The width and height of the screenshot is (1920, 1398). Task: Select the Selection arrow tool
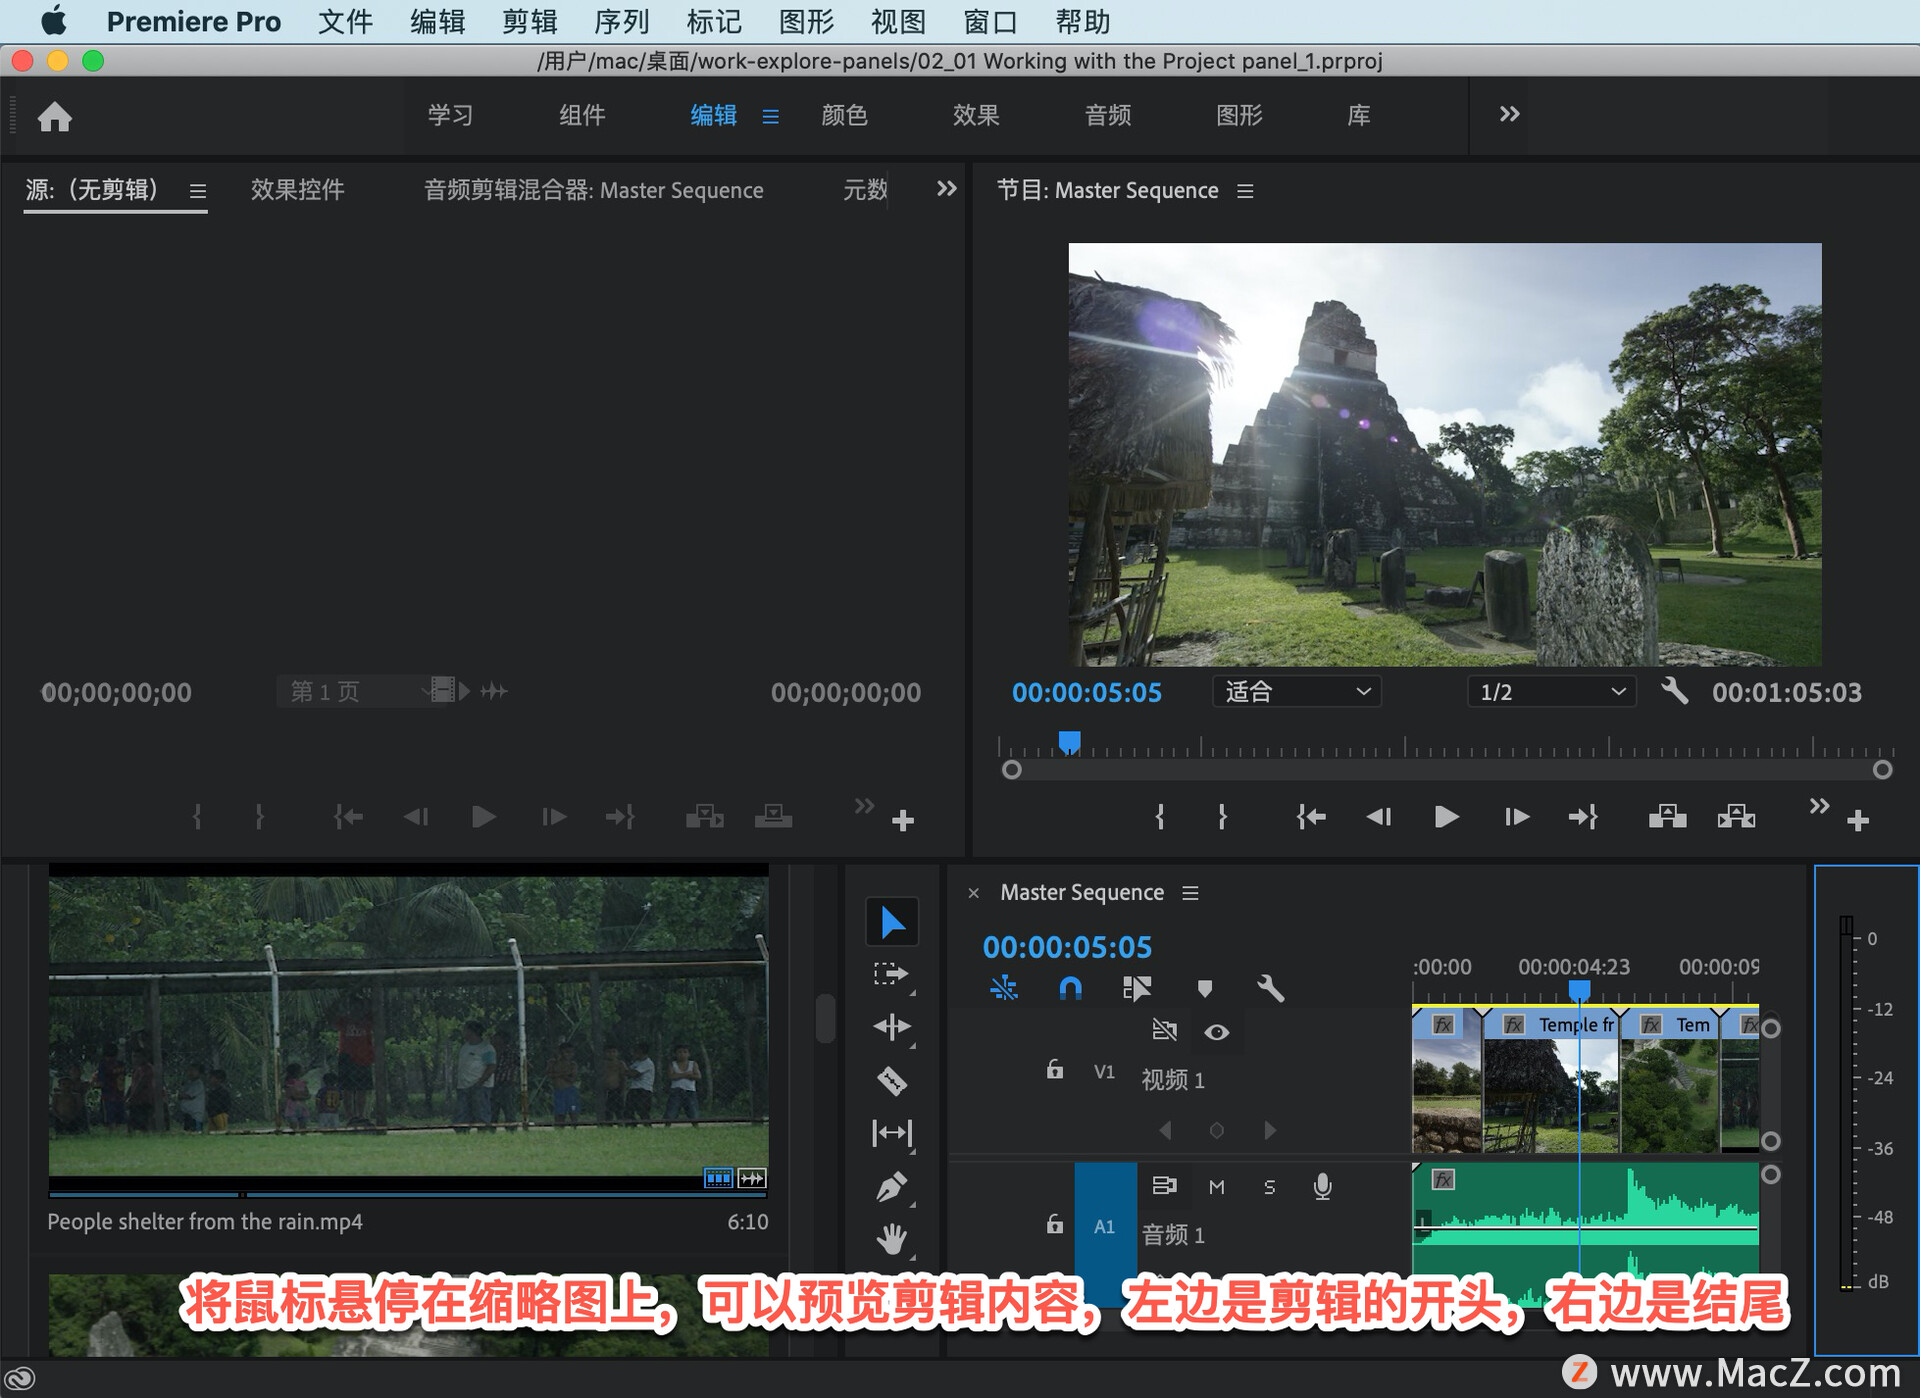[x=892, y=922]
